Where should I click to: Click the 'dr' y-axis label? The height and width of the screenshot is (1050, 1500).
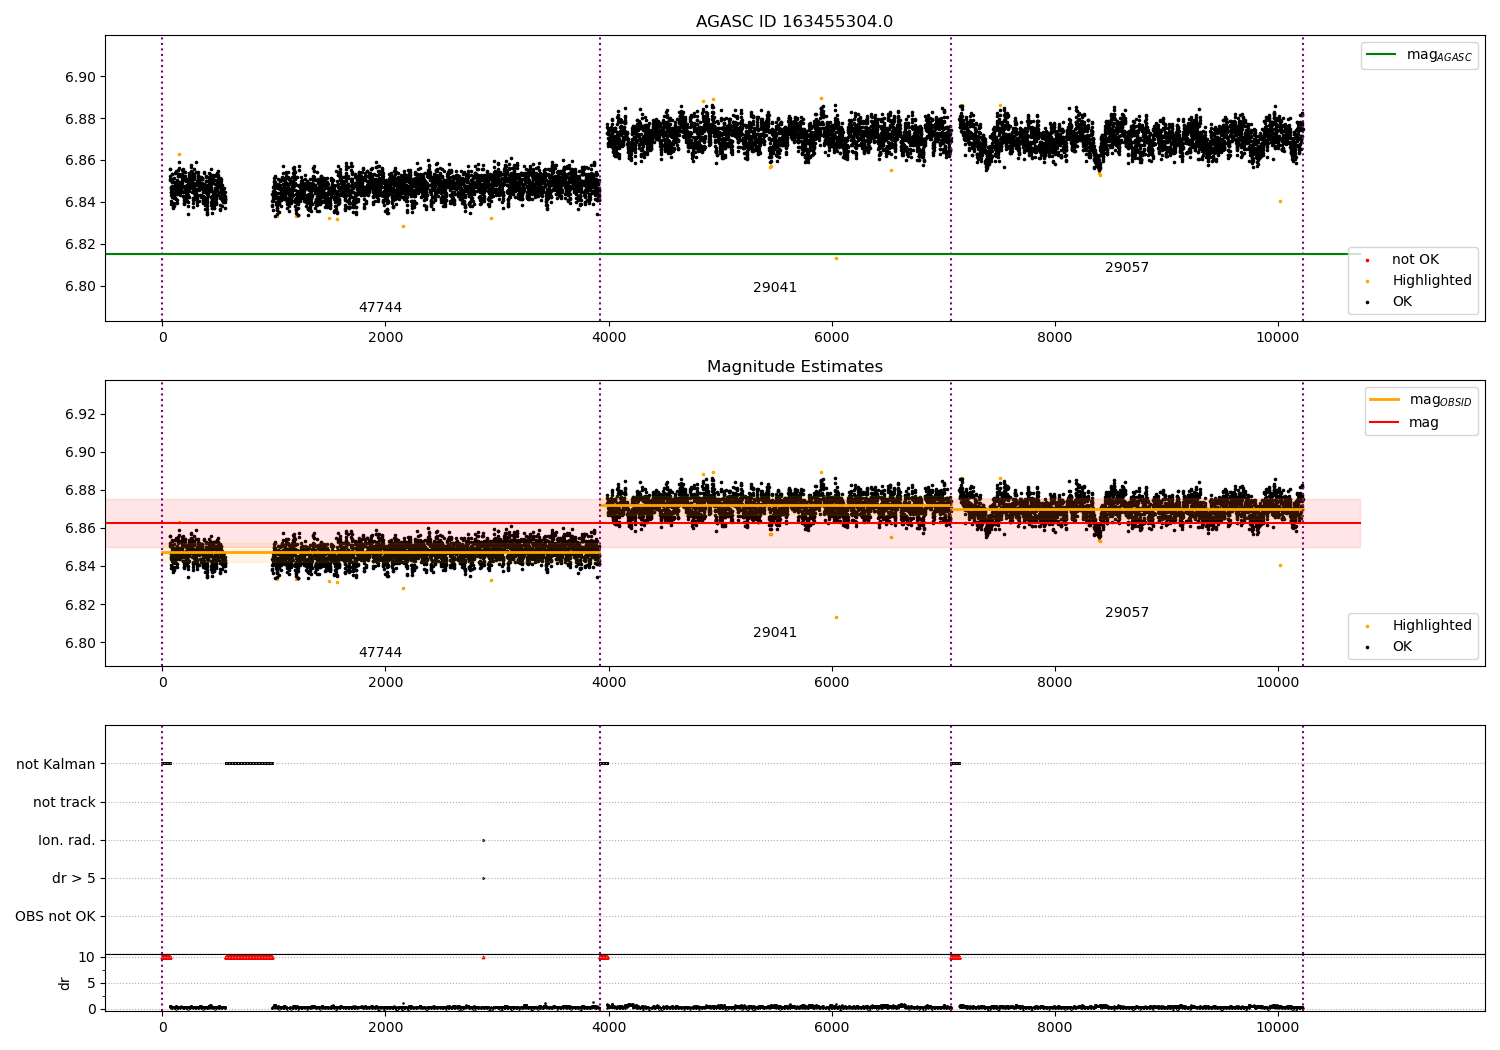tap(65, 983)
